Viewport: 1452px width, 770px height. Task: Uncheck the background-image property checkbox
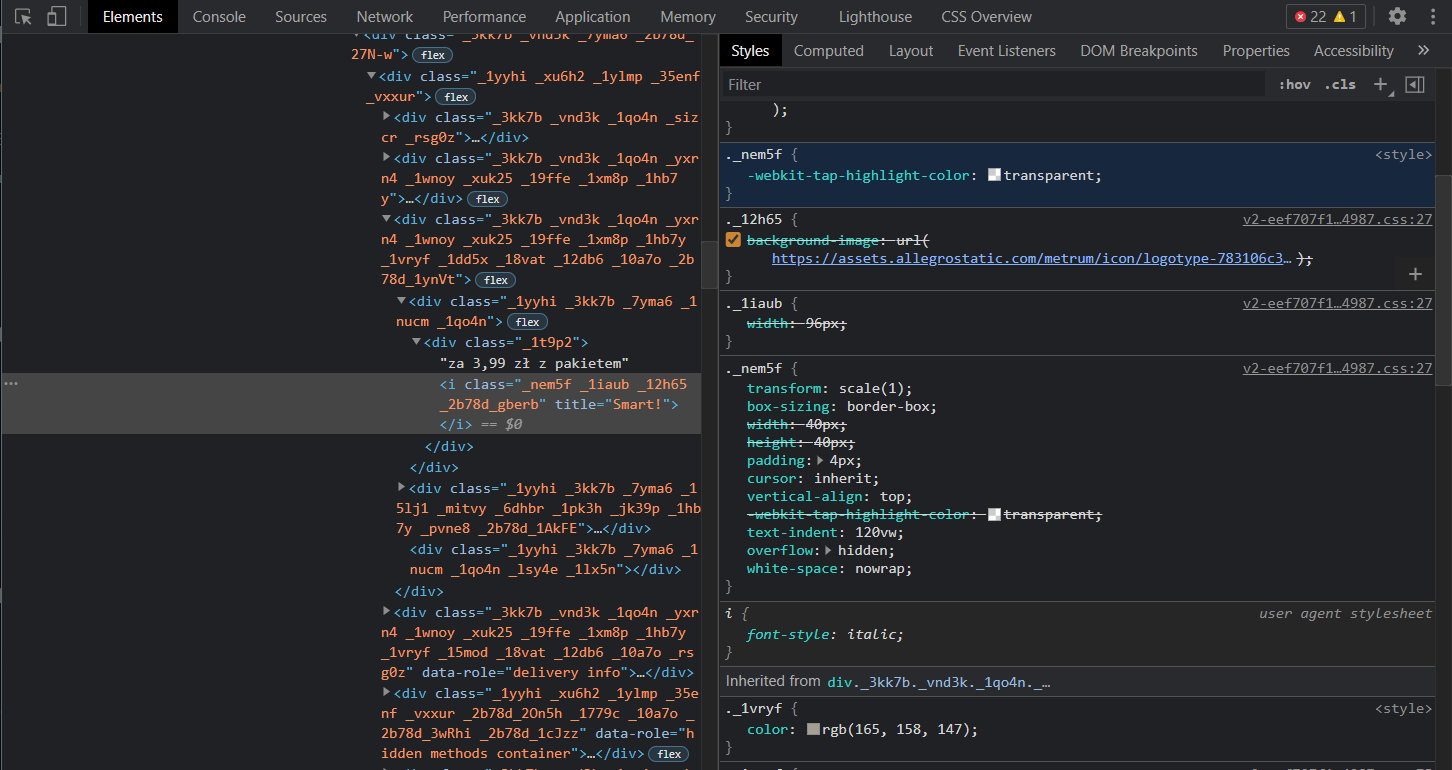click(733, 239)
